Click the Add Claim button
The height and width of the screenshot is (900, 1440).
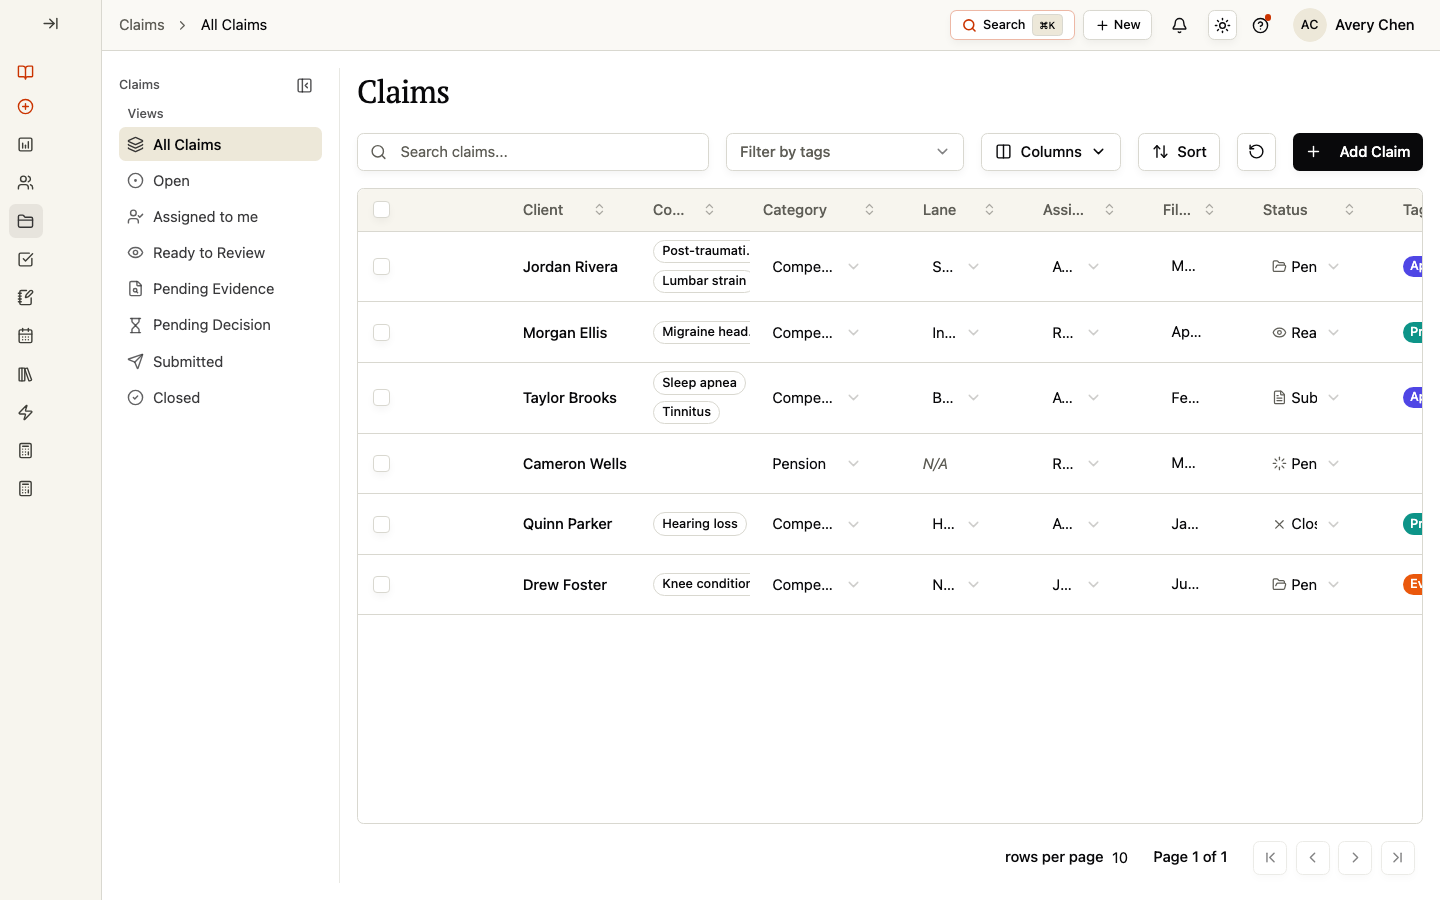[1358, 152]
